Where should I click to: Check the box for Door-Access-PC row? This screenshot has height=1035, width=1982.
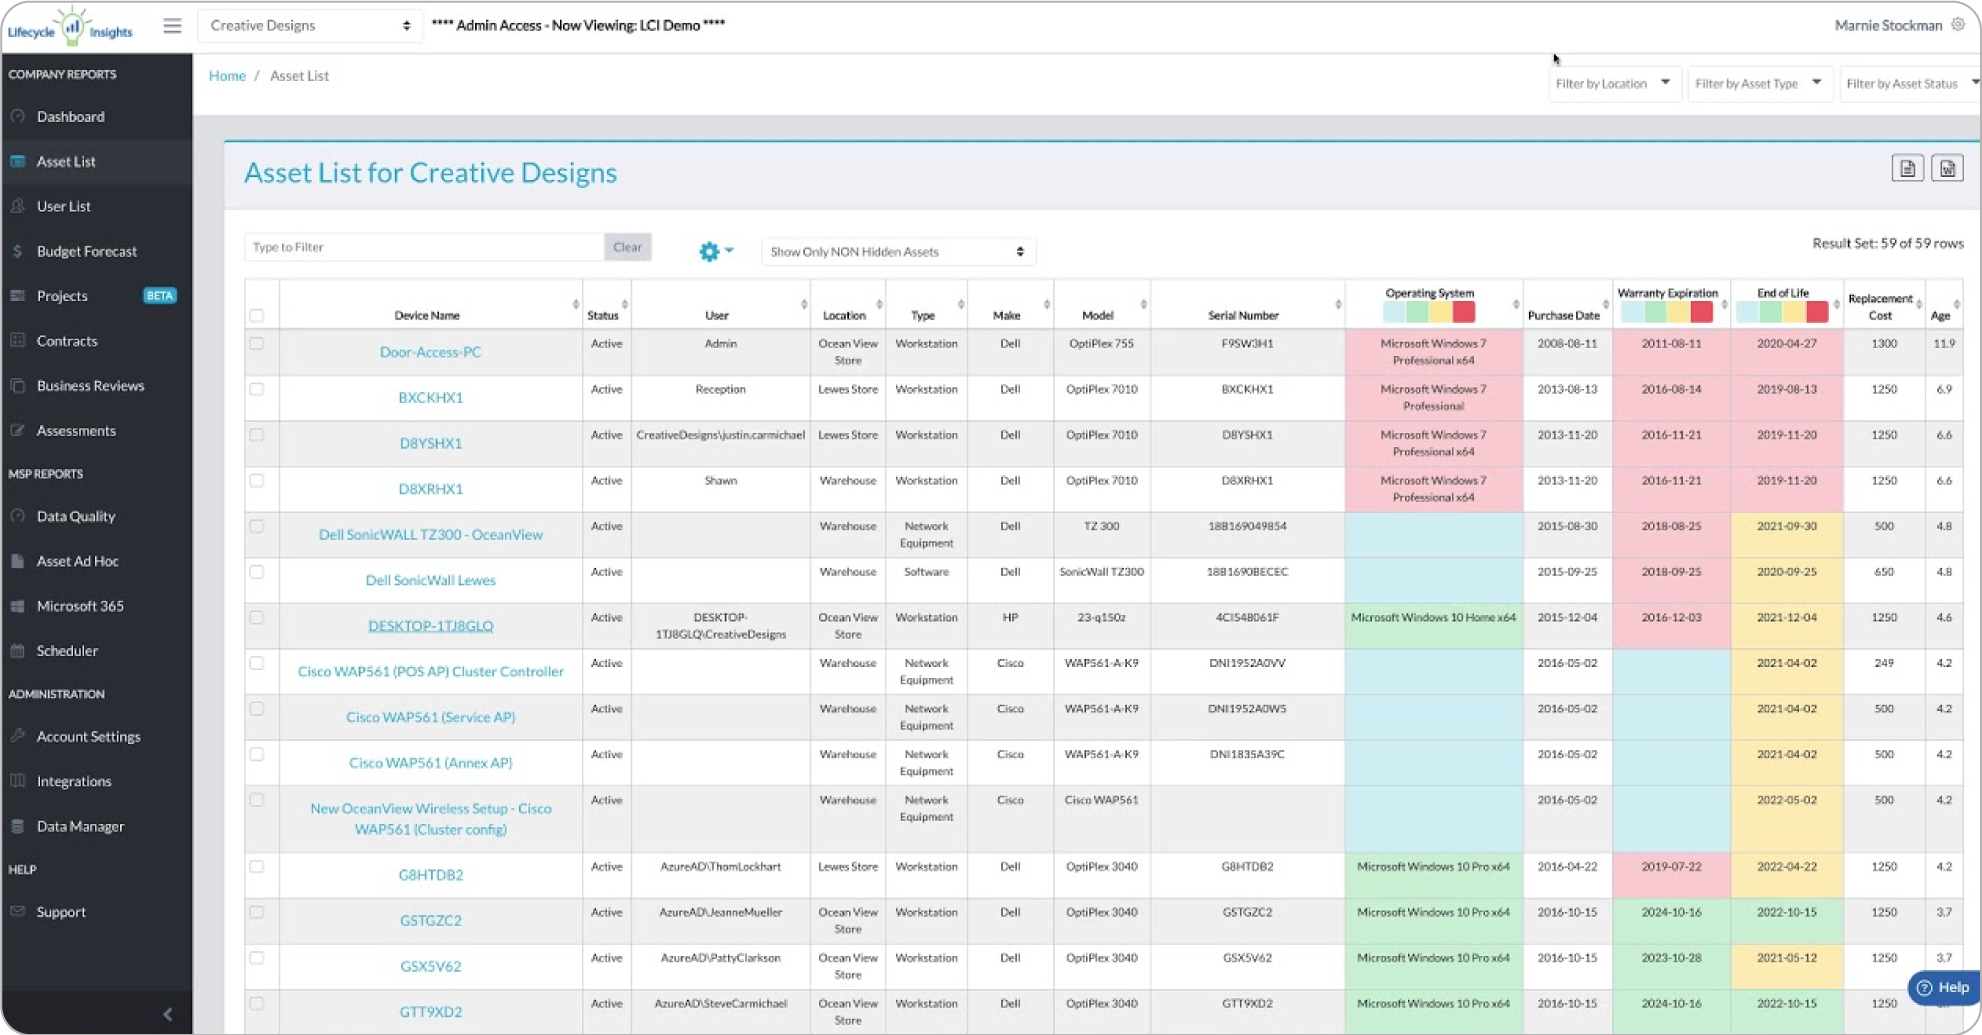(x=257, y=343)
